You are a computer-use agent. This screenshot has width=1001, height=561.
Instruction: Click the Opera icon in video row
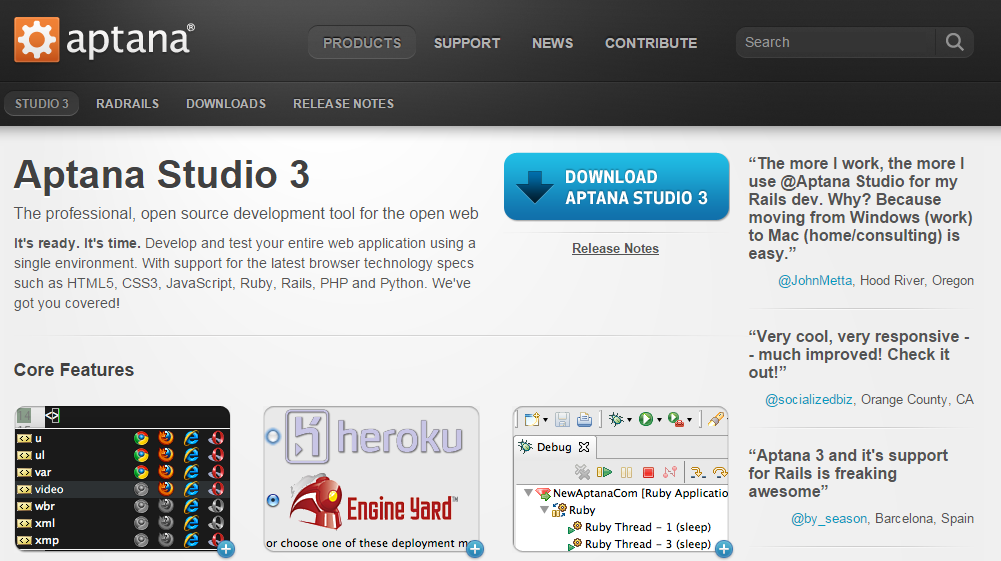point(216,489)
